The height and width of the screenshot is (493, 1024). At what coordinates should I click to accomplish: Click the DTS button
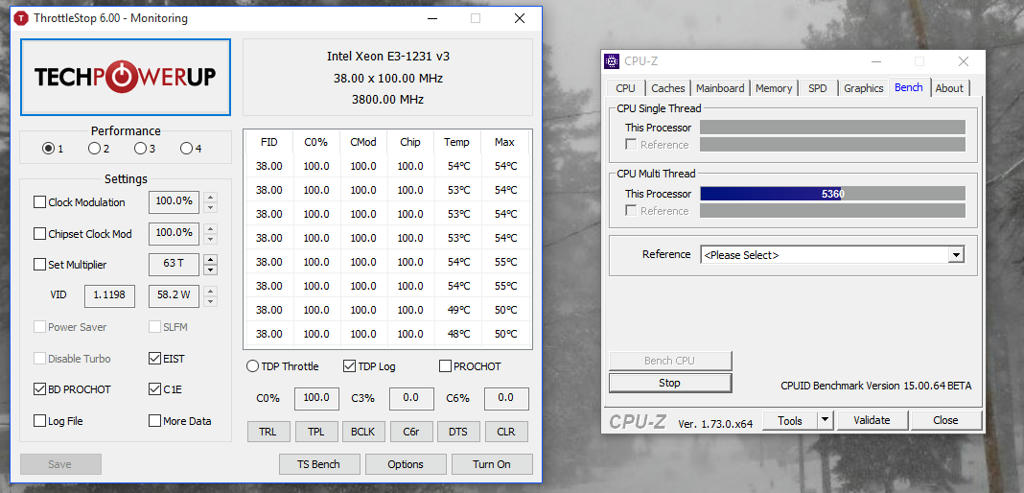coord(458,432)
